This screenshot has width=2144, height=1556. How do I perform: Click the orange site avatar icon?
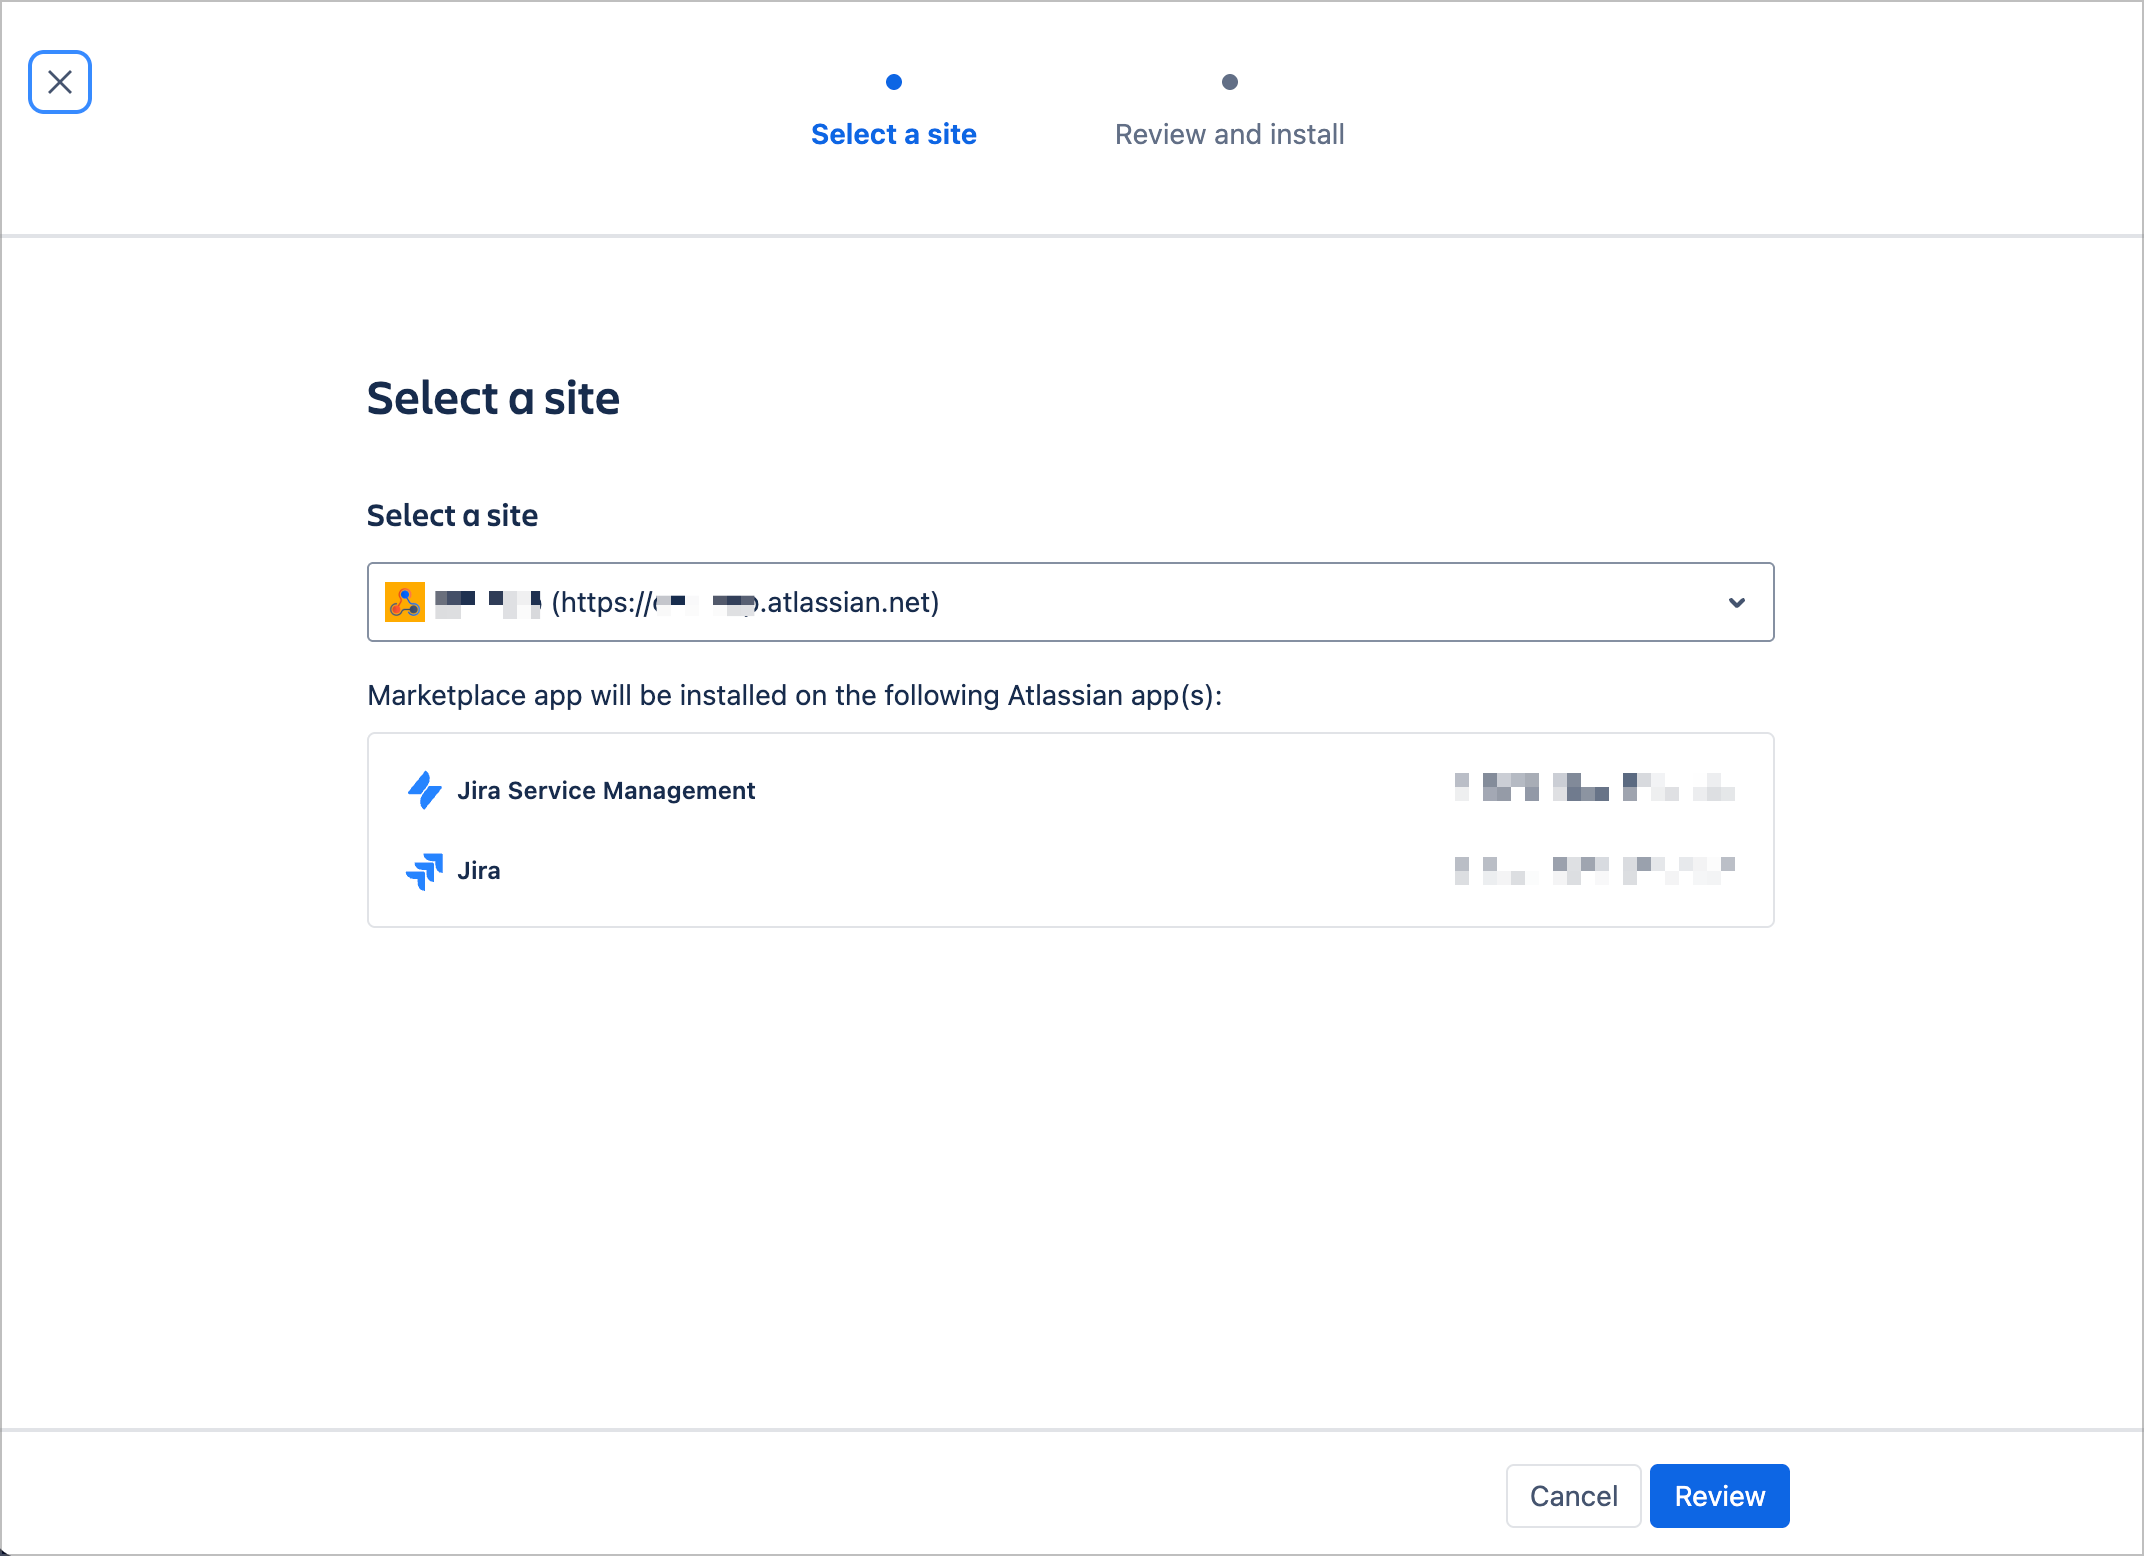pyautogui.click(x=405, y=602)
